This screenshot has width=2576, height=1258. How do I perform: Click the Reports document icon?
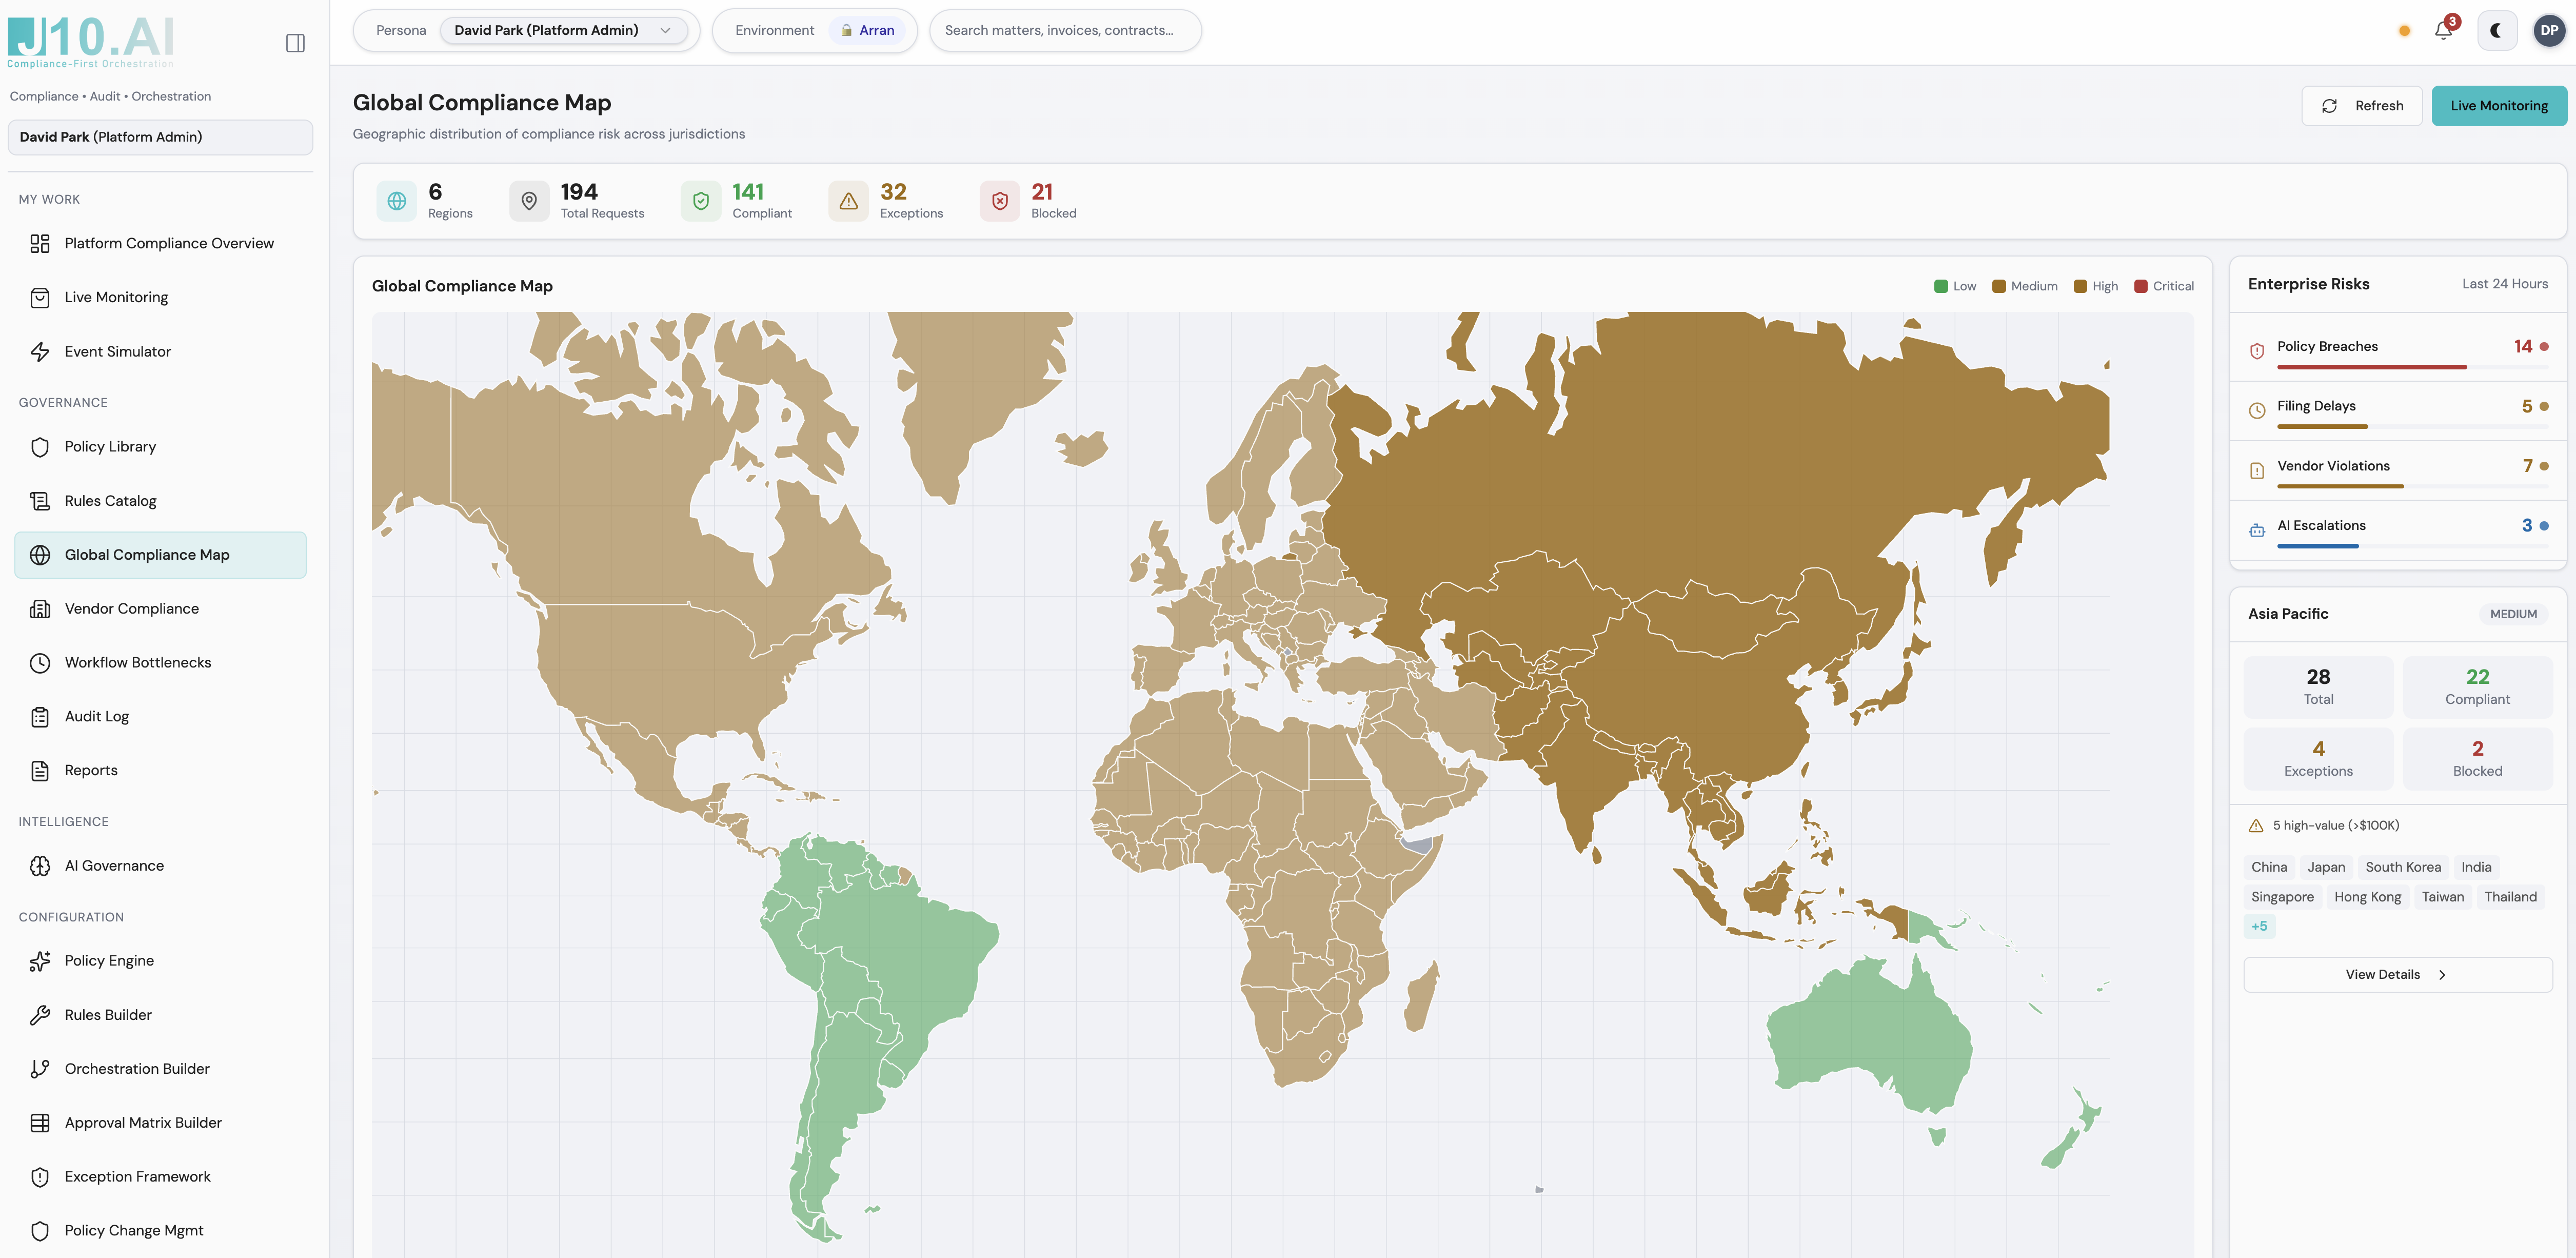pos(40,770)
